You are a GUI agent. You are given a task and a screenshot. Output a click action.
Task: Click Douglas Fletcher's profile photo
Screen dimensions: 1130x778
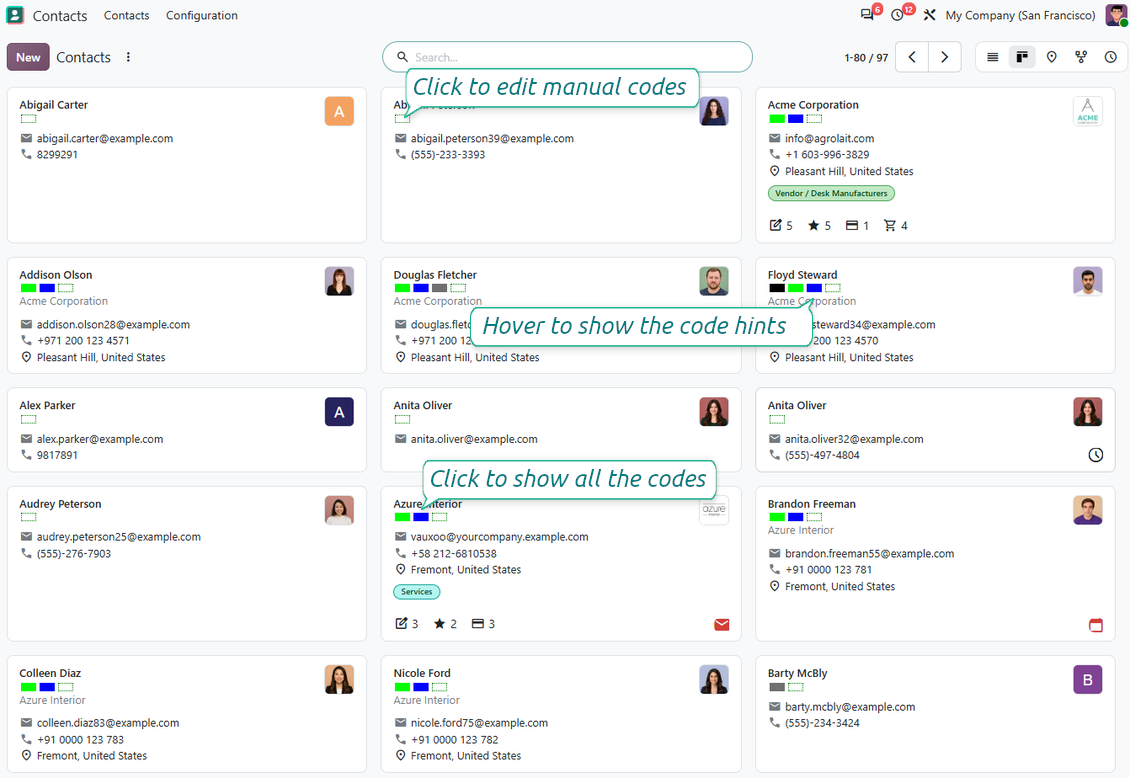713,282
